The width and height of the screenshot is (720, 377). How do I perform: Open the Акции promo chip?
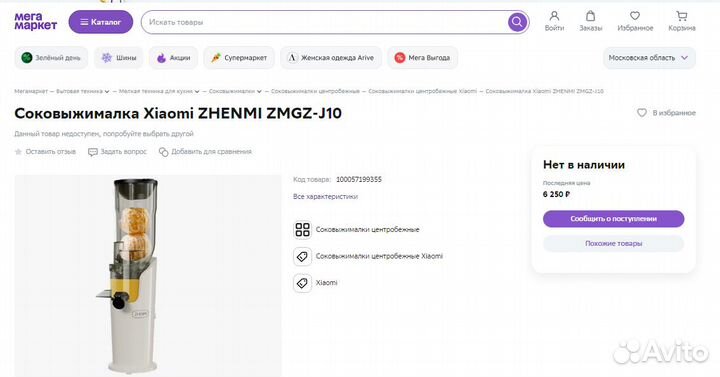tap(173, 58)
